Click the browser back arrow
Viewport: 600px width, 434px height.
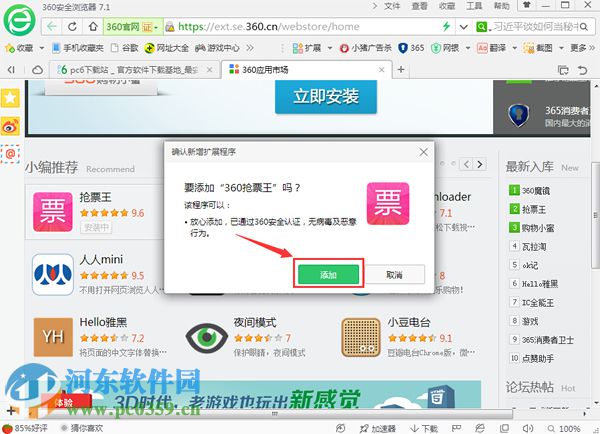(52, 26)
